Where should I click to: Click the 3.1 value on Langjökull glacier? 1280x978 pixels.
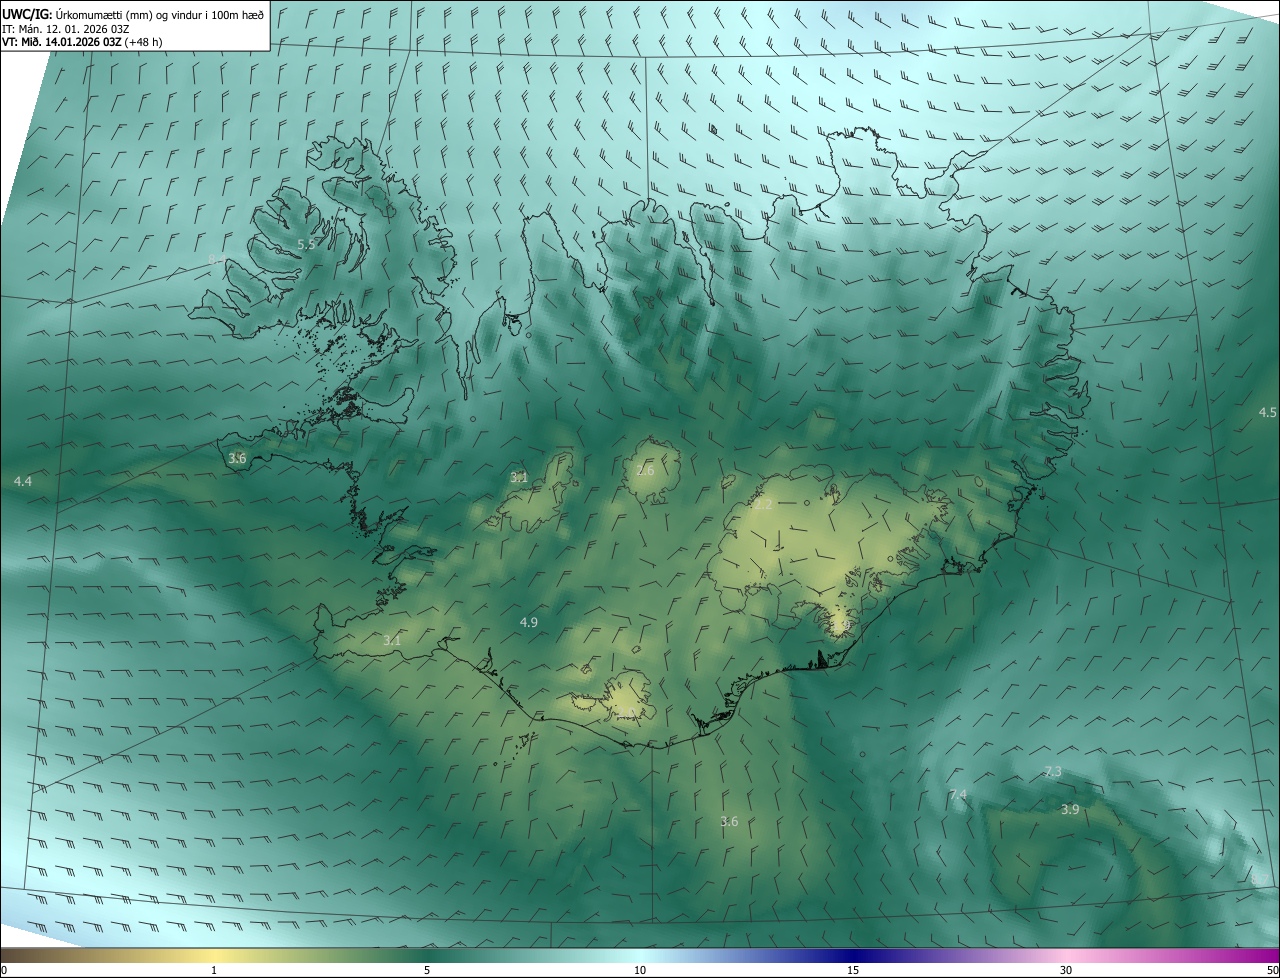click(x=519, y=477)
